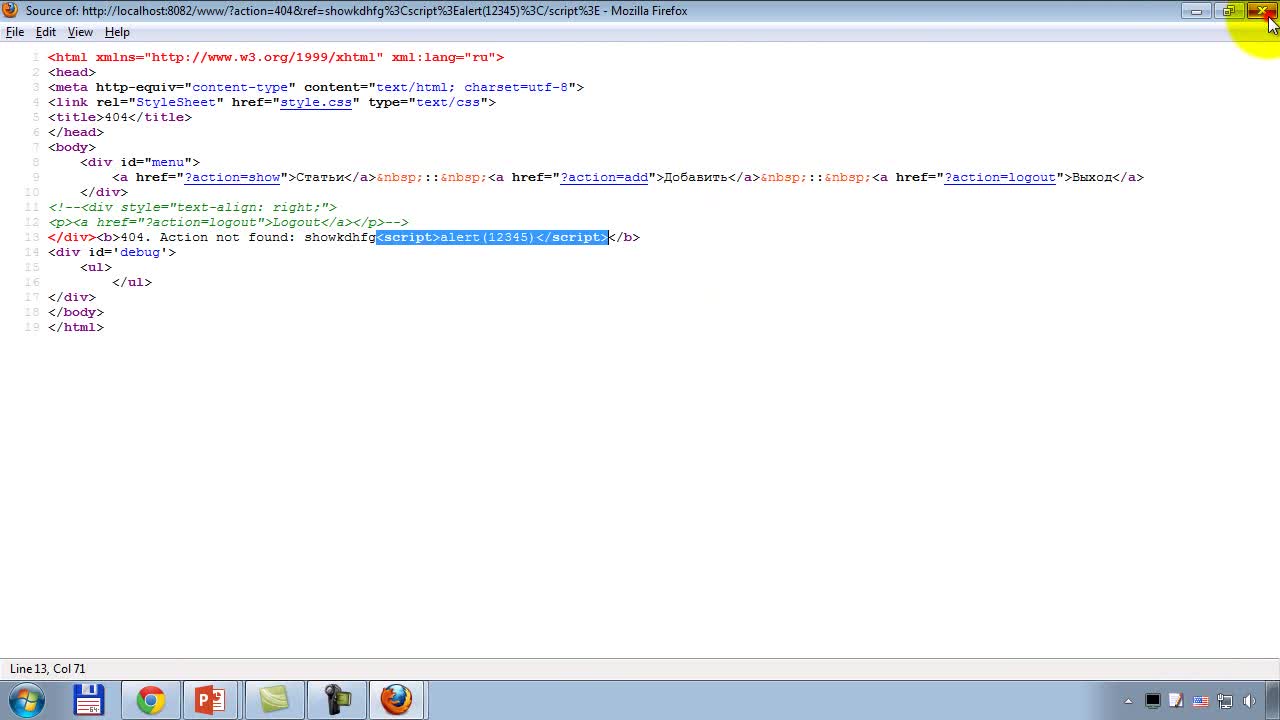Screen dimensions: 1280x720
Task: Switch to Google Chrome in taskbar
Action: coord(151,700)
